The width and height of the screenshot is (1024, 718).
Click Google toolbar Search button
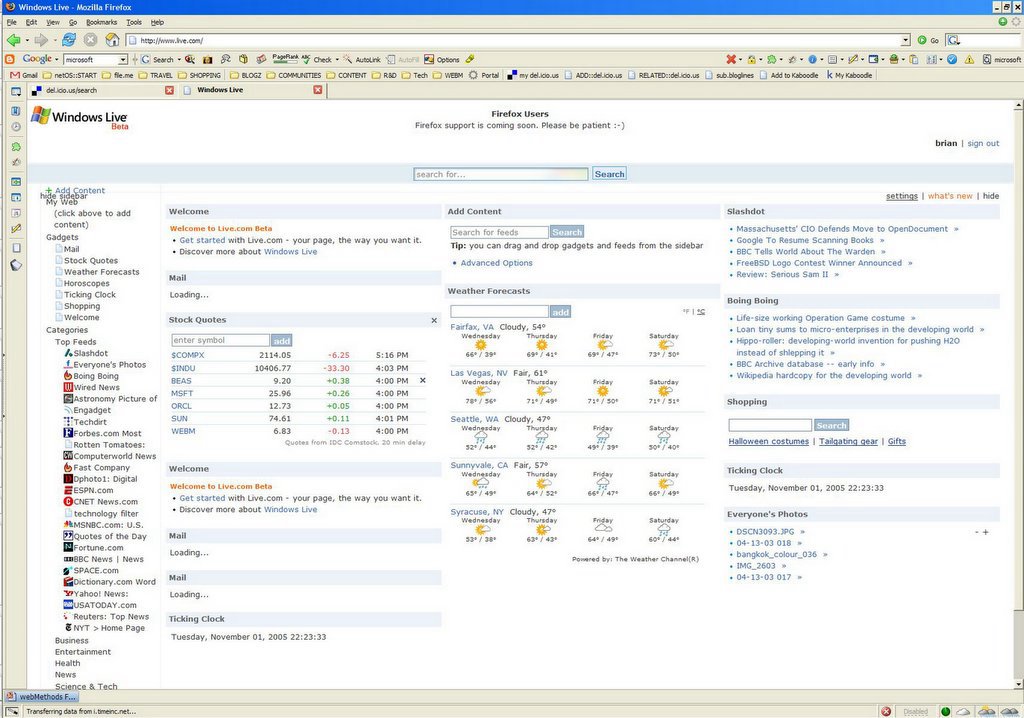pos(158,59)
